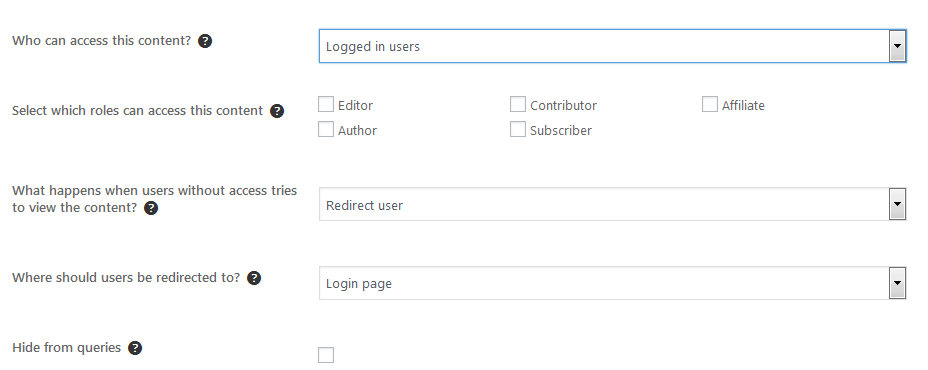
Task: Open help icon beside 'Select which roles can access'
Action: (277, 111)
